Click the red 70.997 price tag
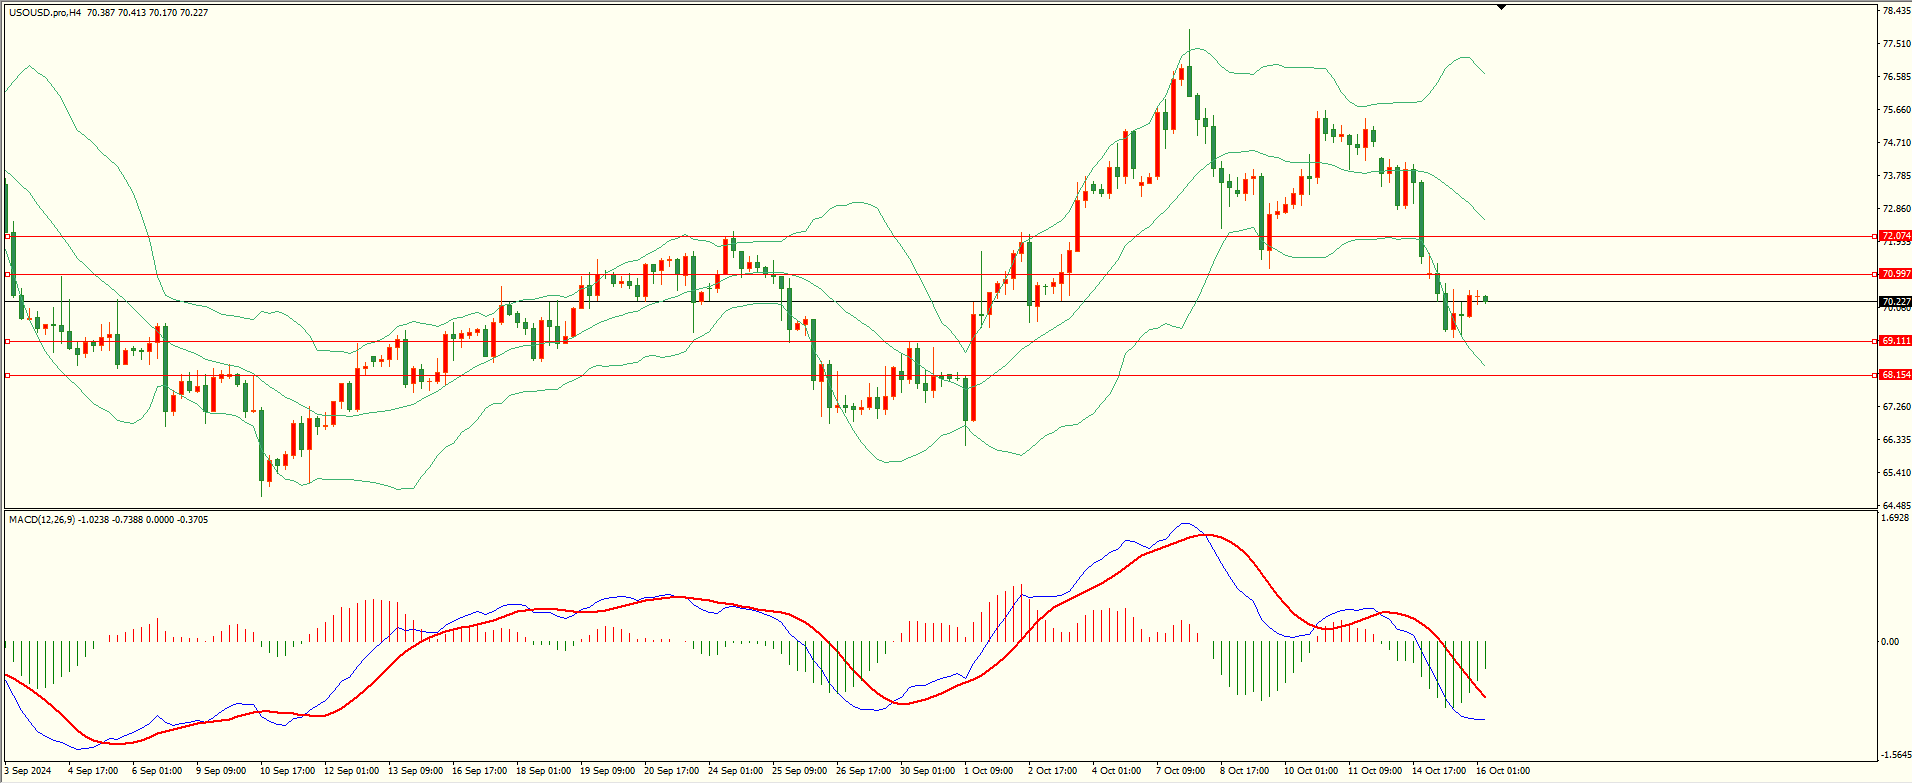Viewport: 1912px width, 784px height. click(x=1895, y=274)
